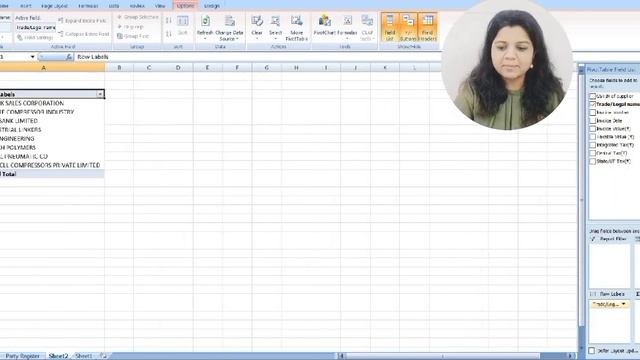Screen dimensions: 640x360
Task: Check the GSTIN of supplier field
Action: 592,96
